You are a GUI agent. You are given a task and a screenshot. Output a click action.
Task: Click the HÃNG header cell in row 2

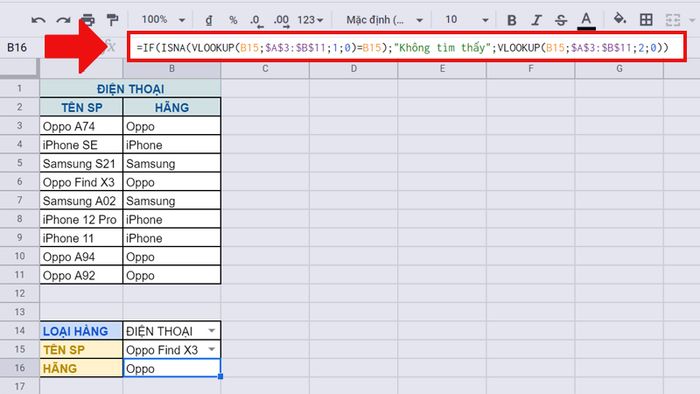coord(172,107)
